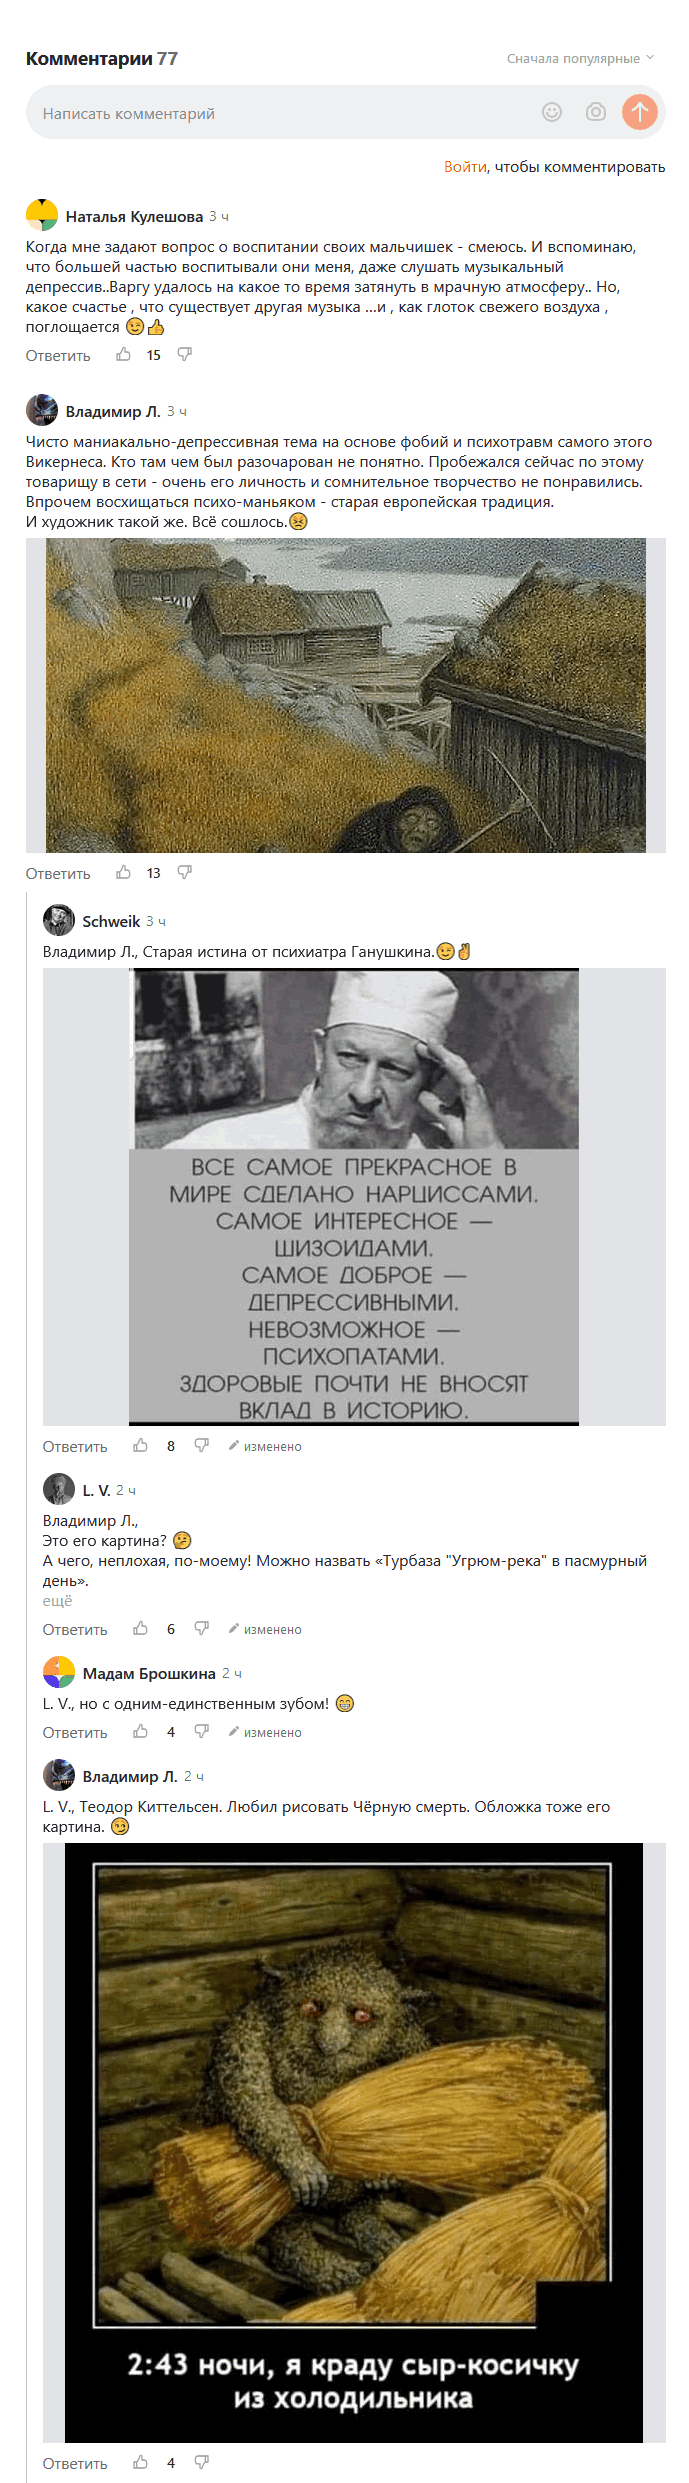
Task: Click Войти link to log in
Action: [465, 167]
